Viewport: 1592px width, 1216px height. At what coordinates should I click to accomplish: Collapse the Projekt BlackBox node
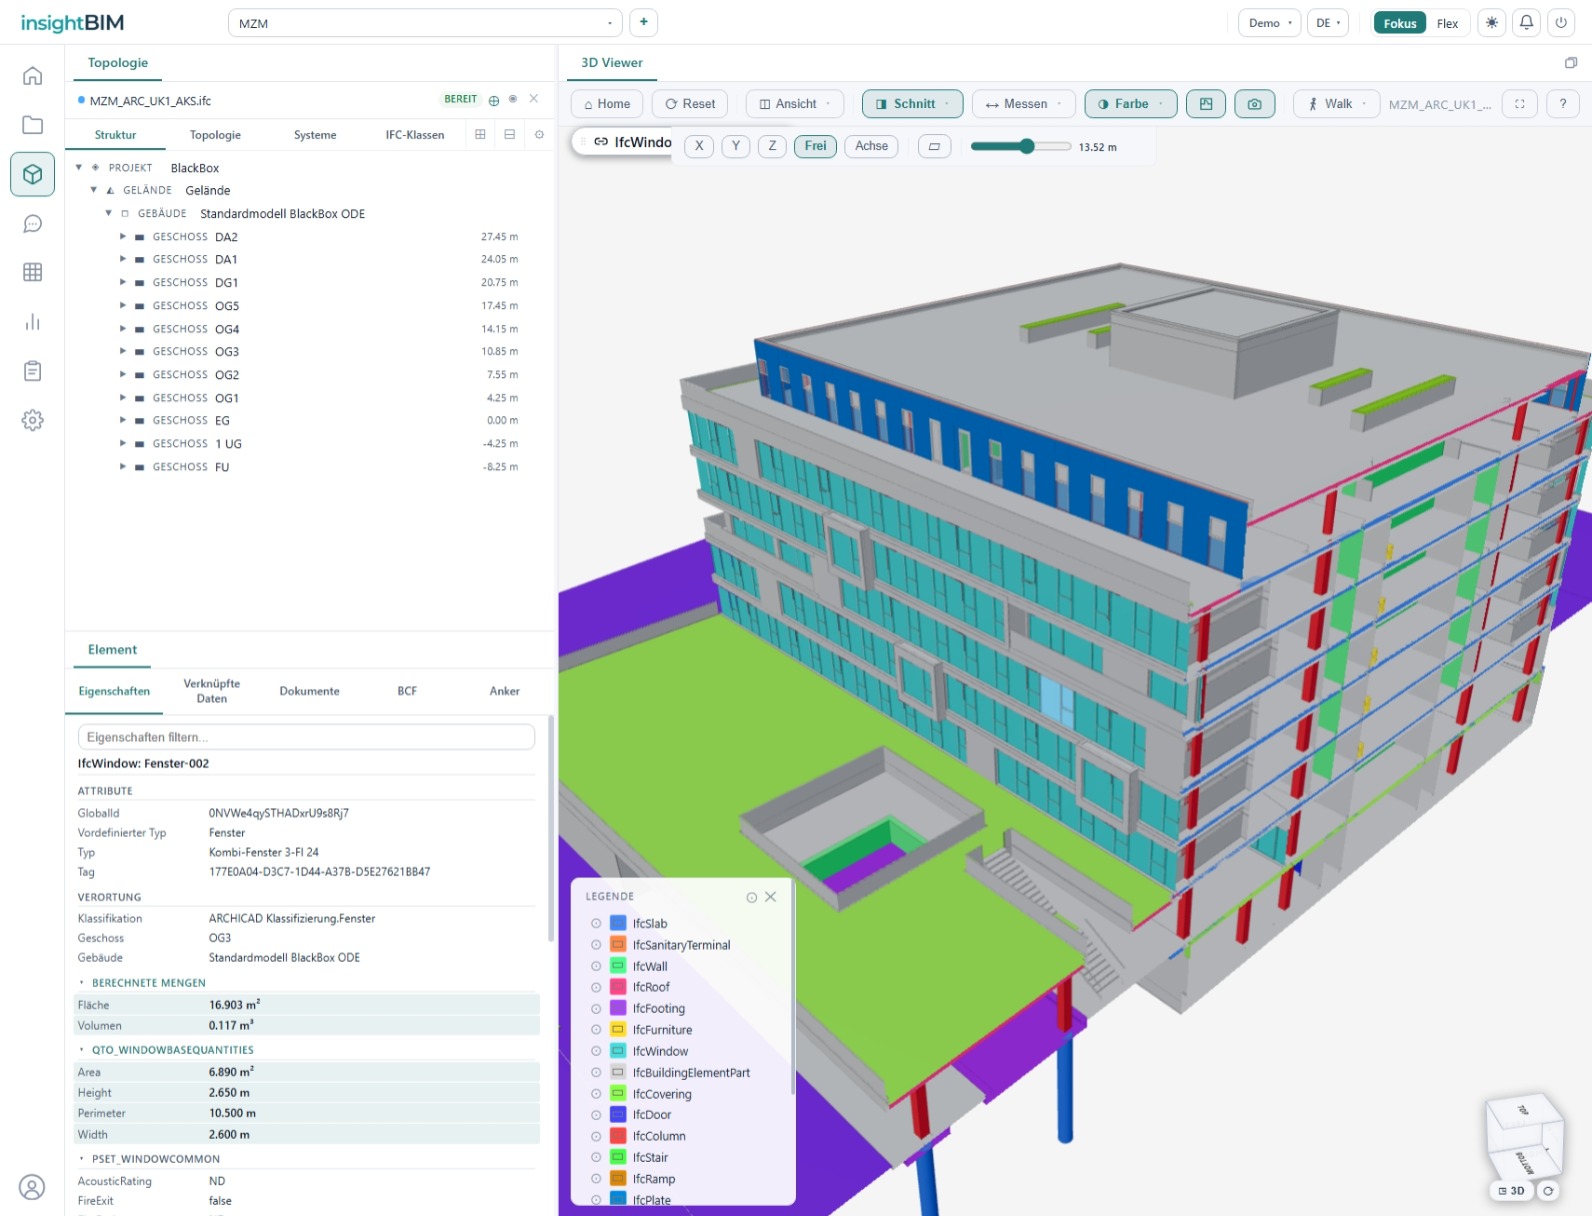(x=79, y=167)
